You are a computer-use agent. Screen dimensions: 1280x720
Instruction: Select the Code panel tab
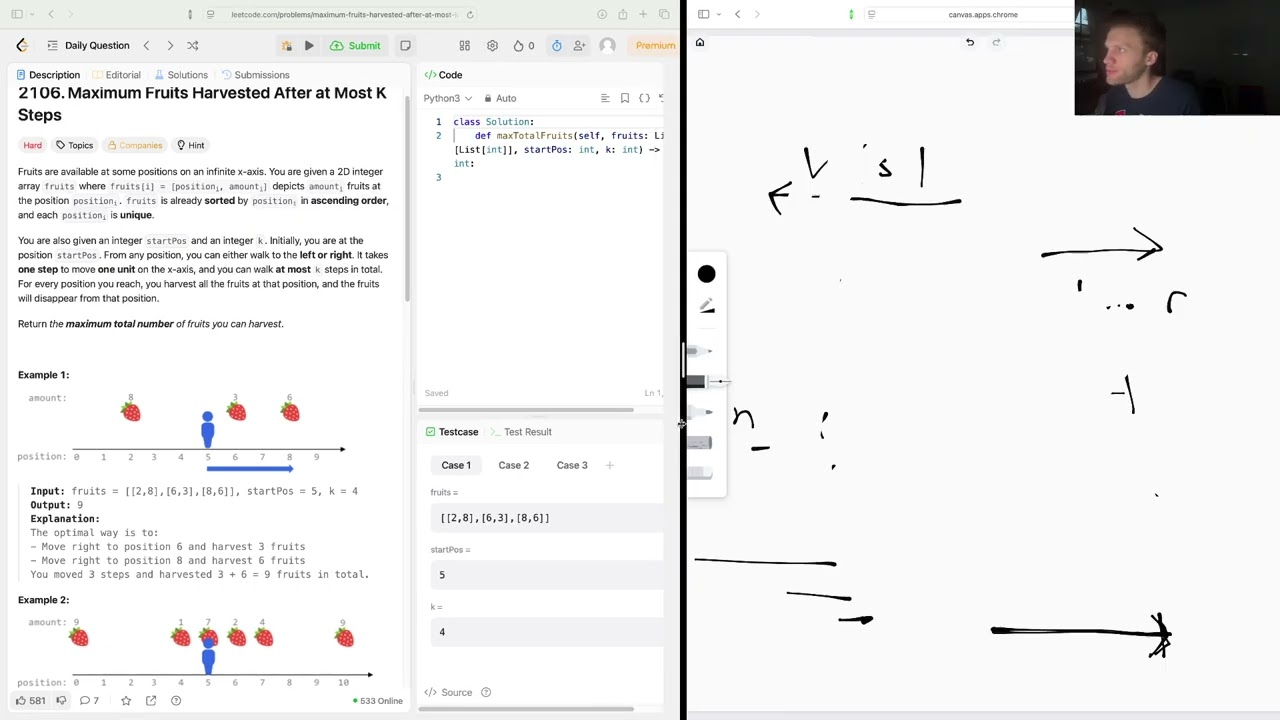pos(443,75)
